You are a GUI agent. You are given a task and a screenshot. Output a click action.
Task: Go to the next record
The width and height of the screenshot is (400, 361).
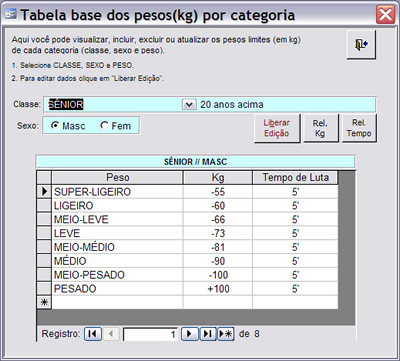pyautogui.click(x=190, y=334)
